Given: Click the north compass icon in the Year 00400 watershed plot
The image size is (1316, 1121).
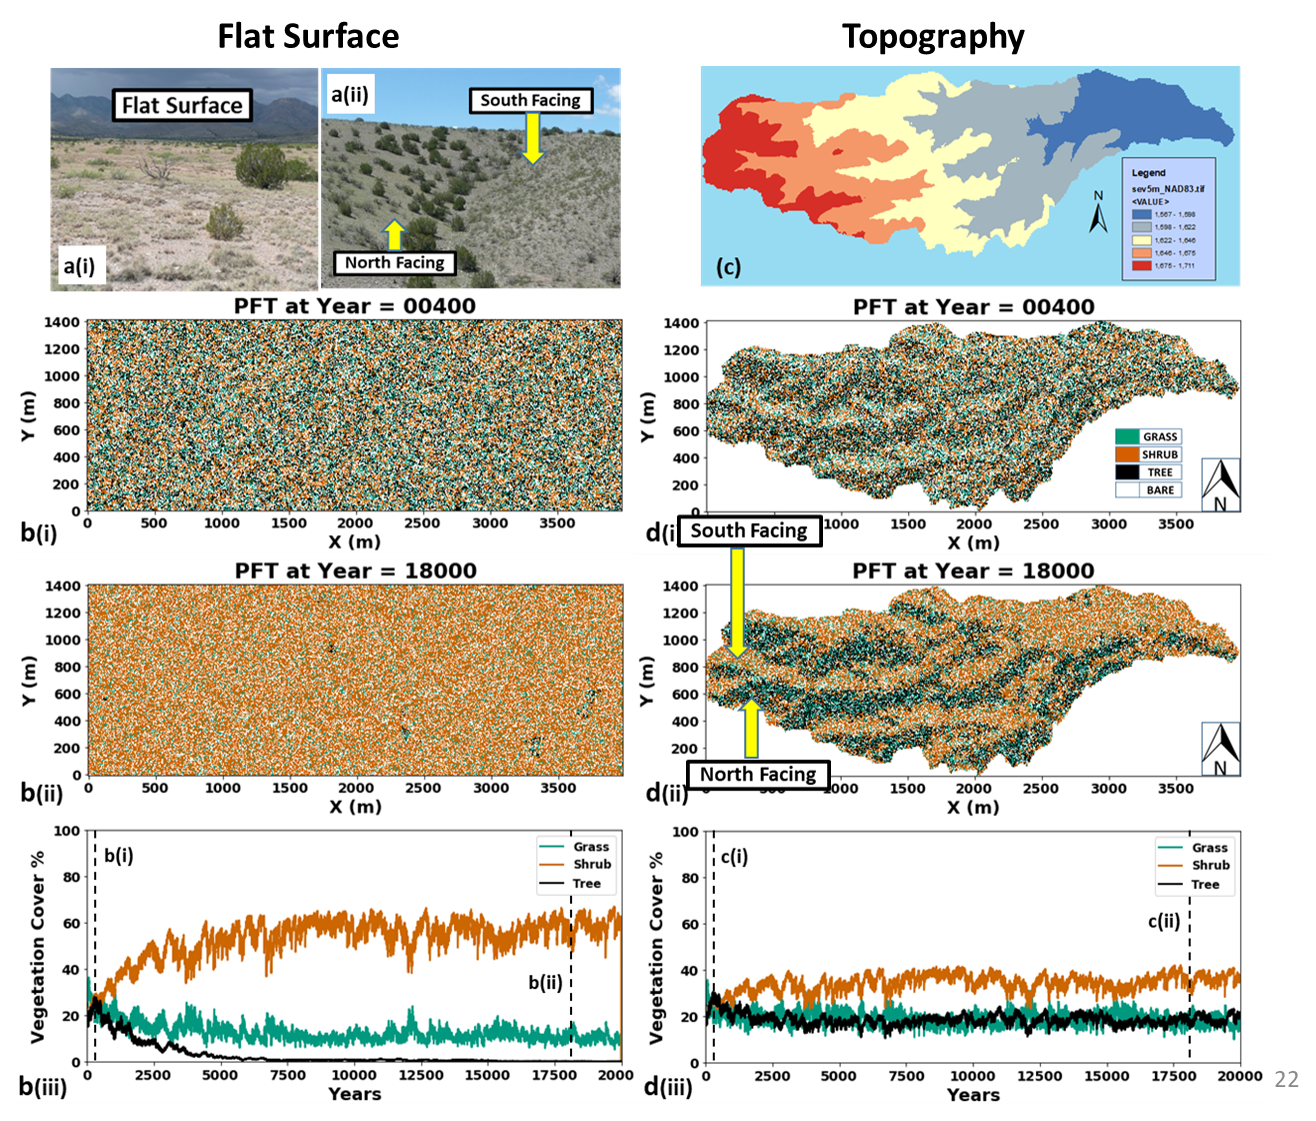Looking at the screenshot, I should point(1220,485).
